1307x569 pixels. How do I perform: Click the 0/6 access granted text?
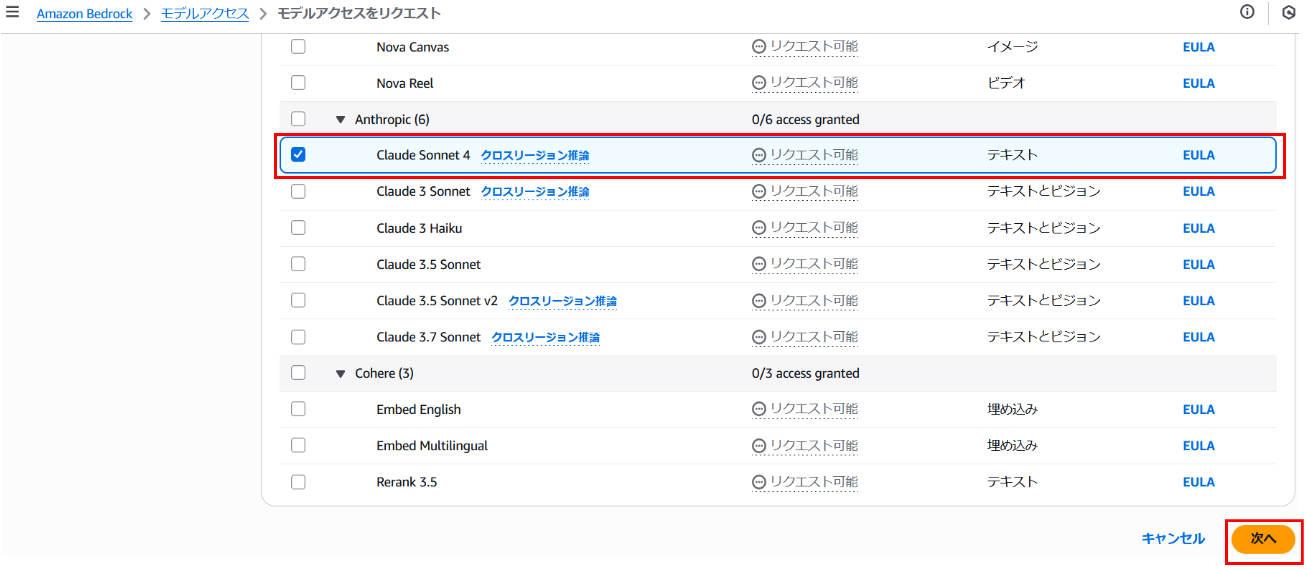[x=806, y=120]
